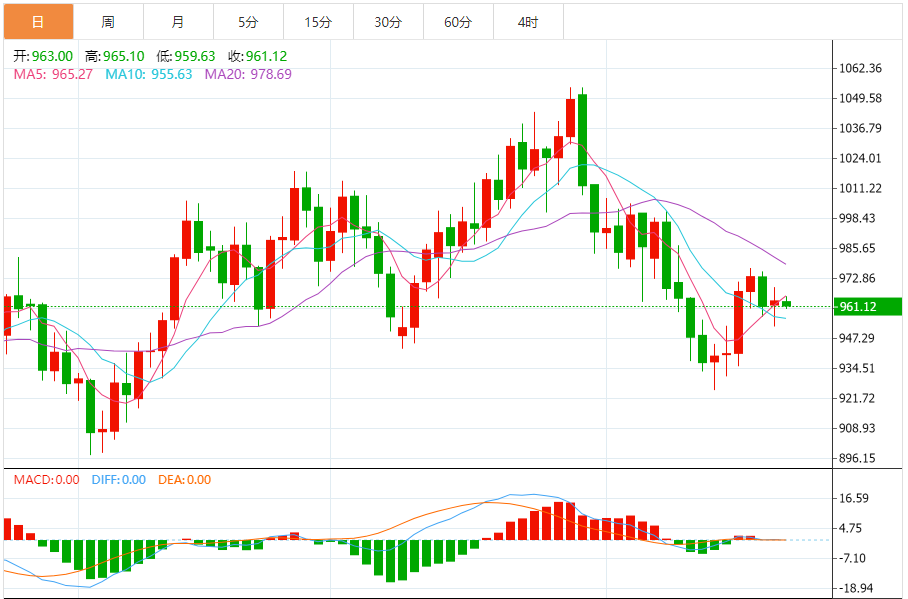Click the 16.59 MACD axis label
The width and height of the screenshot is (908, 599).
(x=854, y=498)
